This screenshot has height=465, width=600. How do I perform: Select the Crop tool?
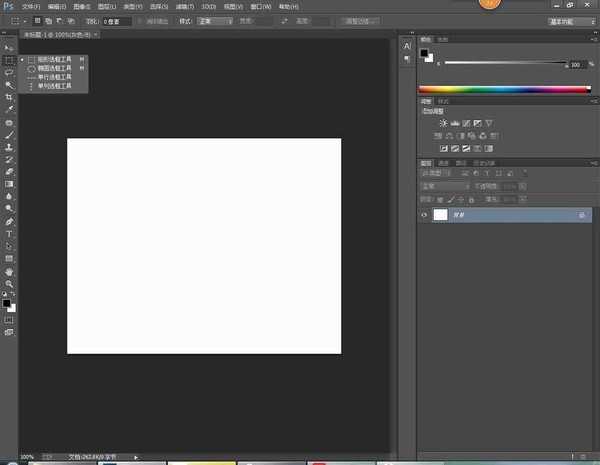tap(9, 97)
